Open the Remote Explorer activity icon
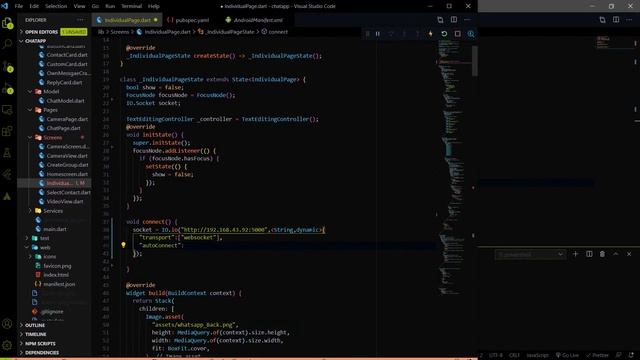The width and height of the screenshot is (640, 360). [x=7, y=110]
